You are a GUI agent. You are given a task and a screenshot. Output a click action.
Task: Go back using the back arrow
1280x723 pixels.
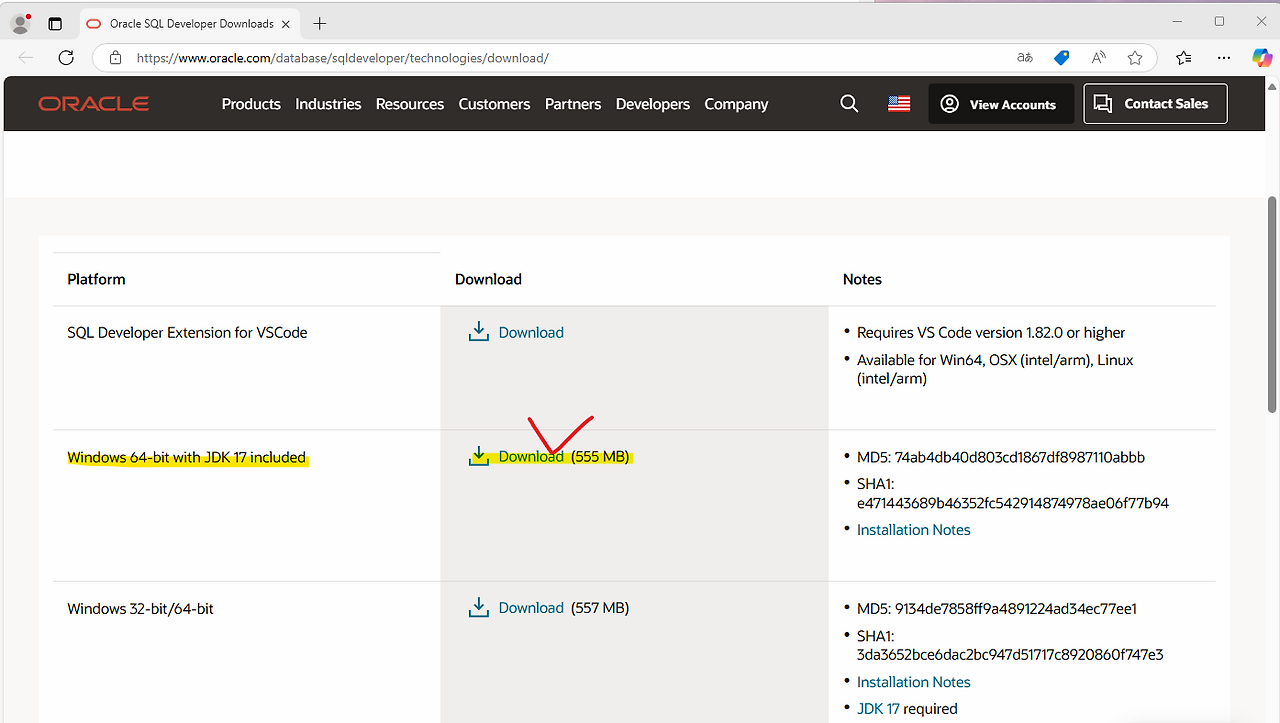26,58
